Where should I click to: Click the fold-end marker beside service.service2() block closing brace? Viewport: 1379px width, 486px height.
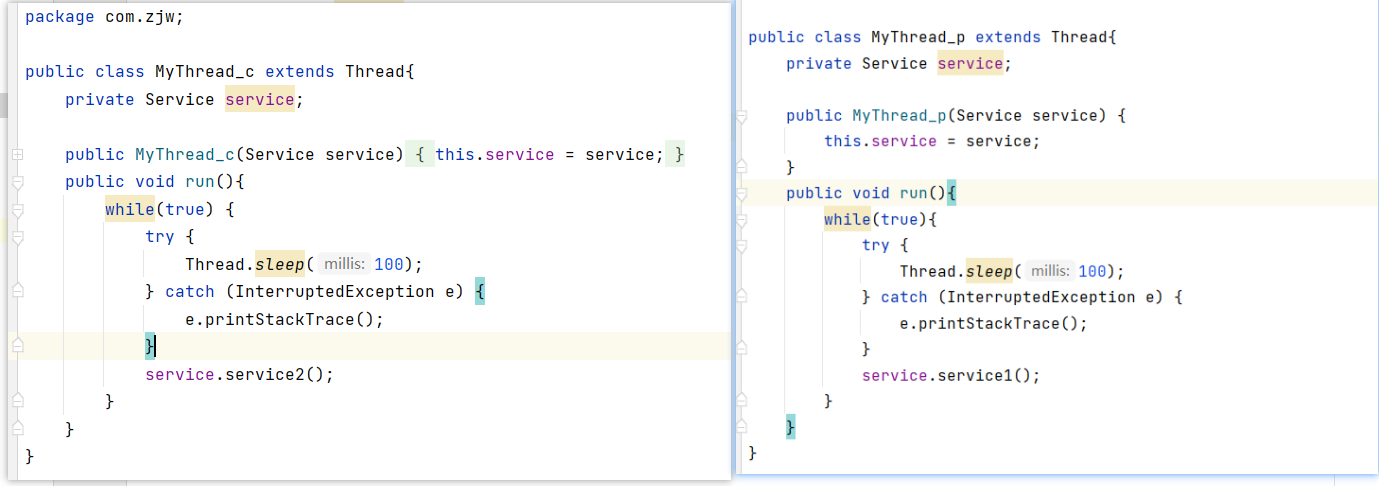[17, 401]
